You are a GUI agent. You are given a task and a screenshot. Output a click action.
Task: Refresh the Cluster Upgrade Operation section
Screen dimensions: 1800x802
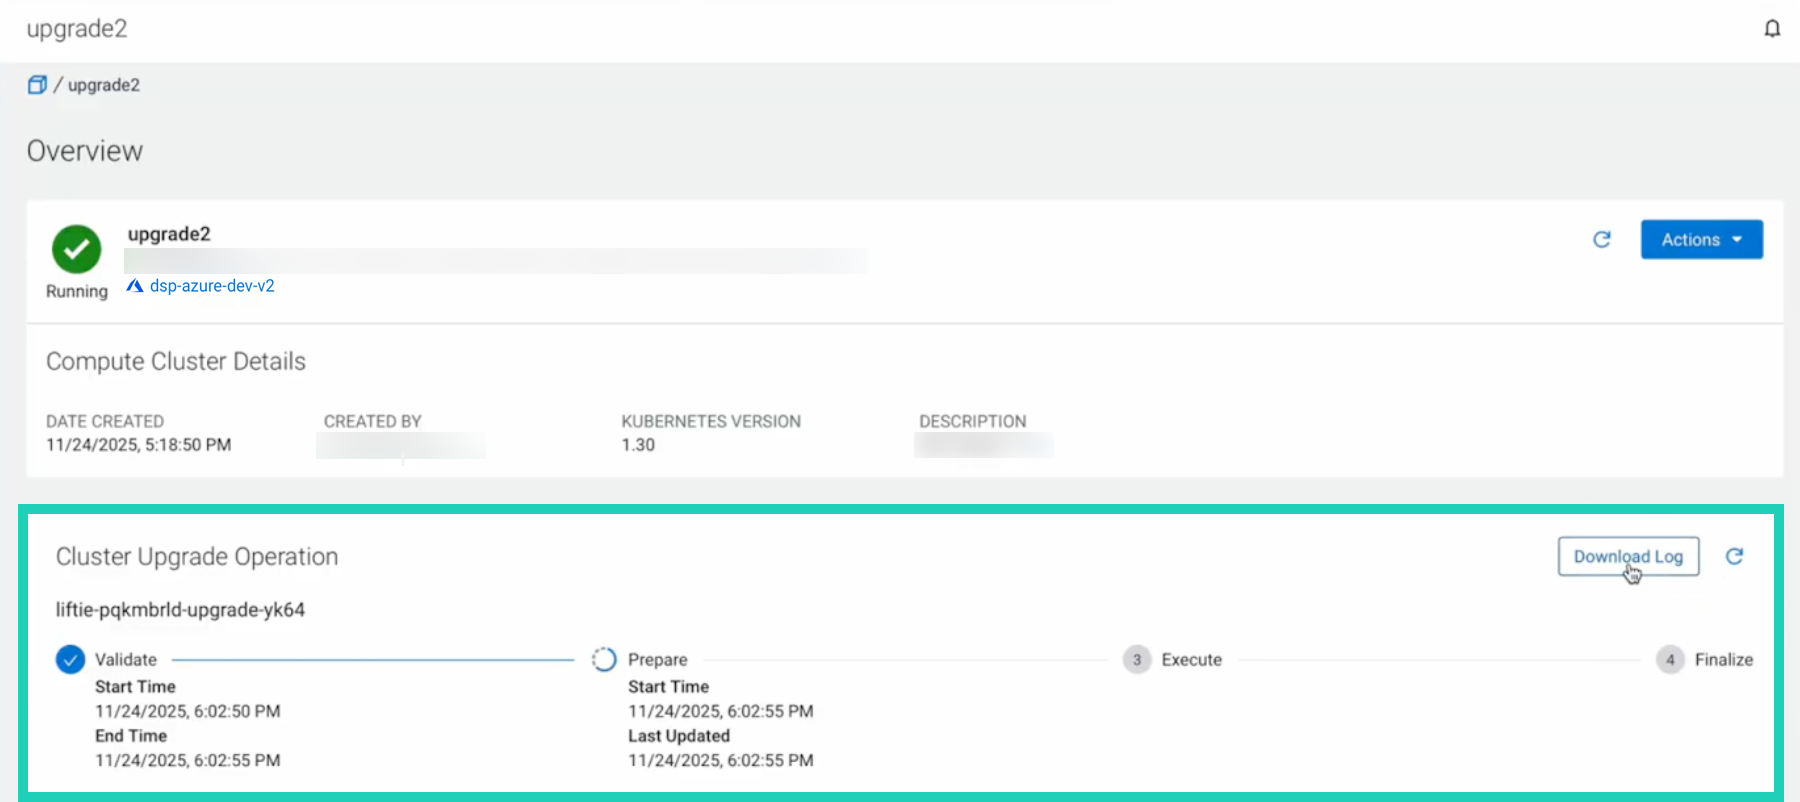1735,557
